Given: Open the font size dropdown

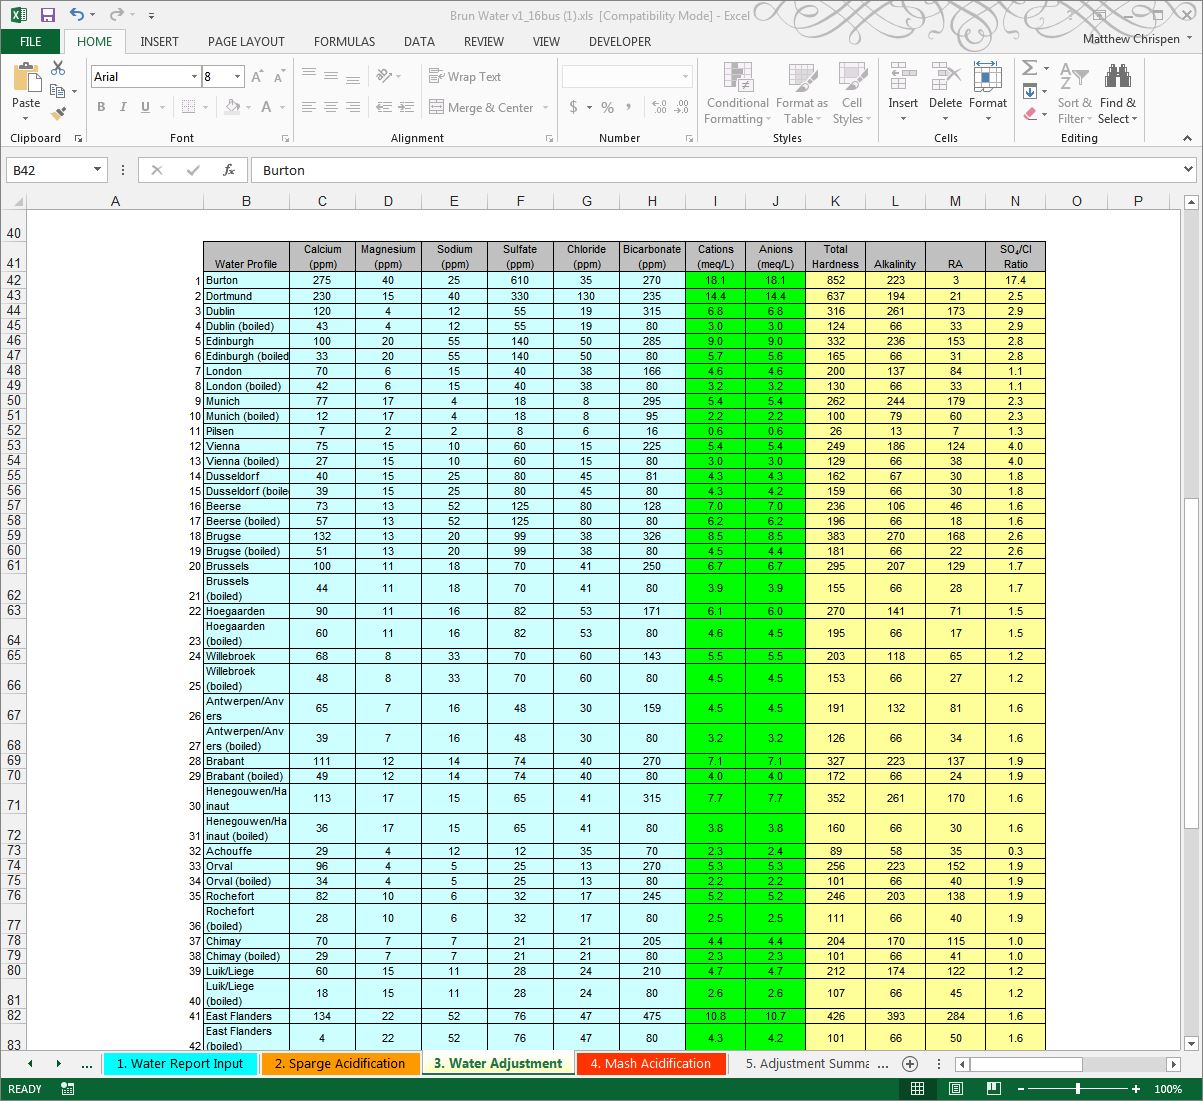Looking at the screenshot, I should point(239,76).
